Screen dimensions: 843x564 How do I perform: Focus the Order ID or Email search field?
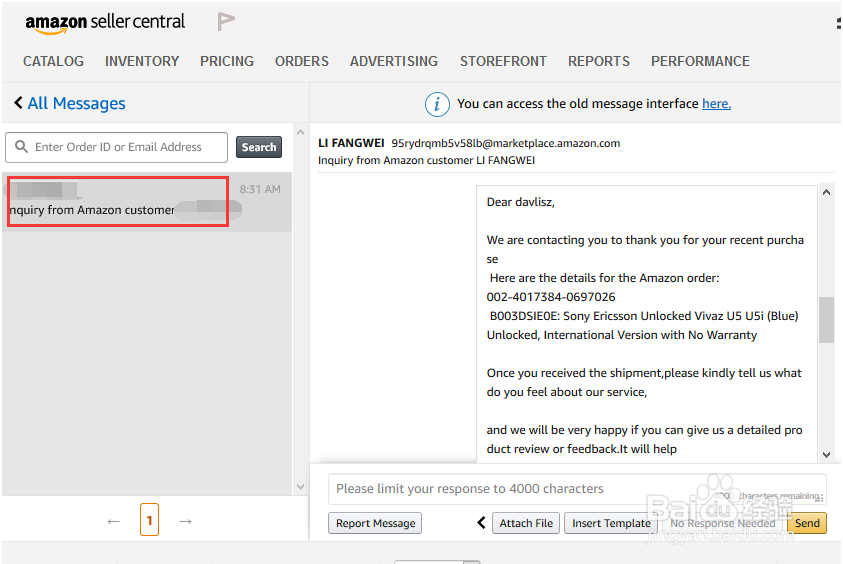(x=117, y=147)
